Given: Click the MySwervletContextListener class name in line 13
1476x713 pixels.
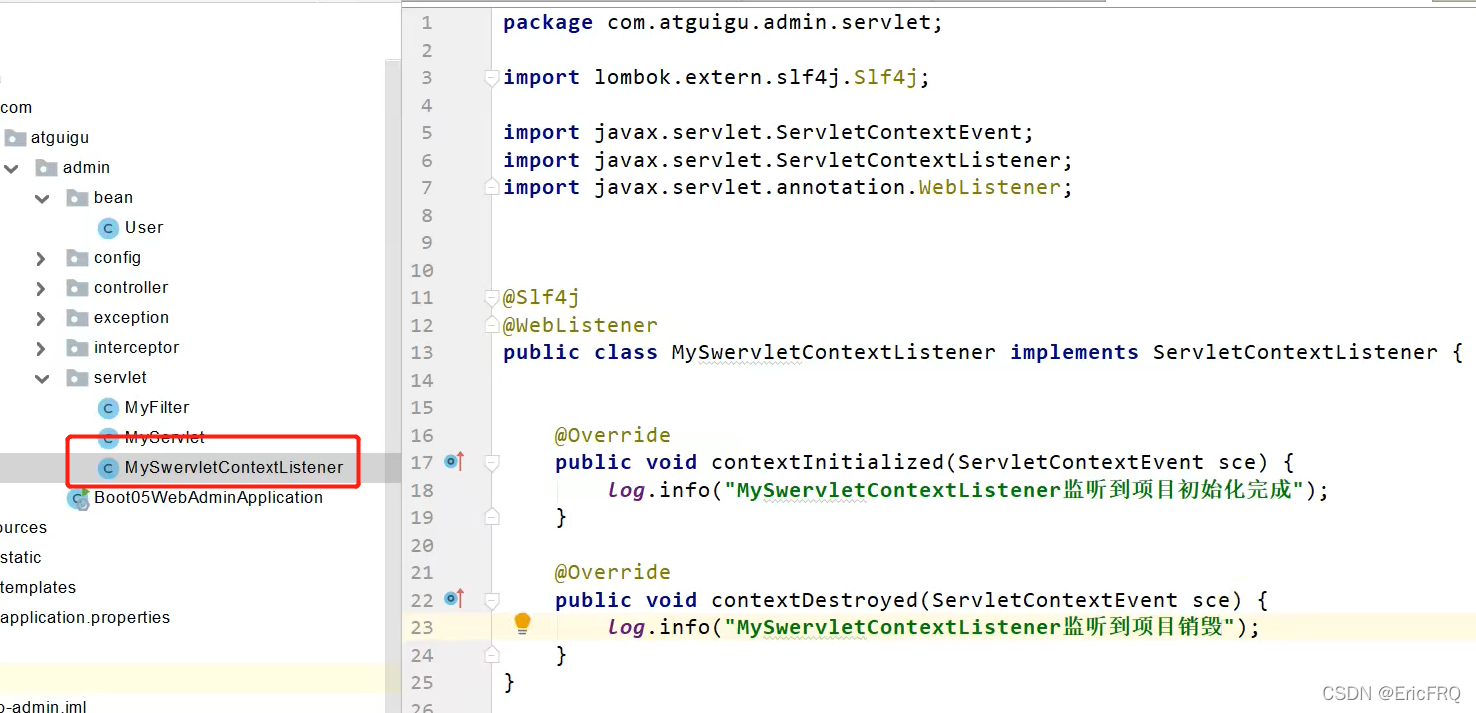Looking at the screenshot, I should click(833, 352).
